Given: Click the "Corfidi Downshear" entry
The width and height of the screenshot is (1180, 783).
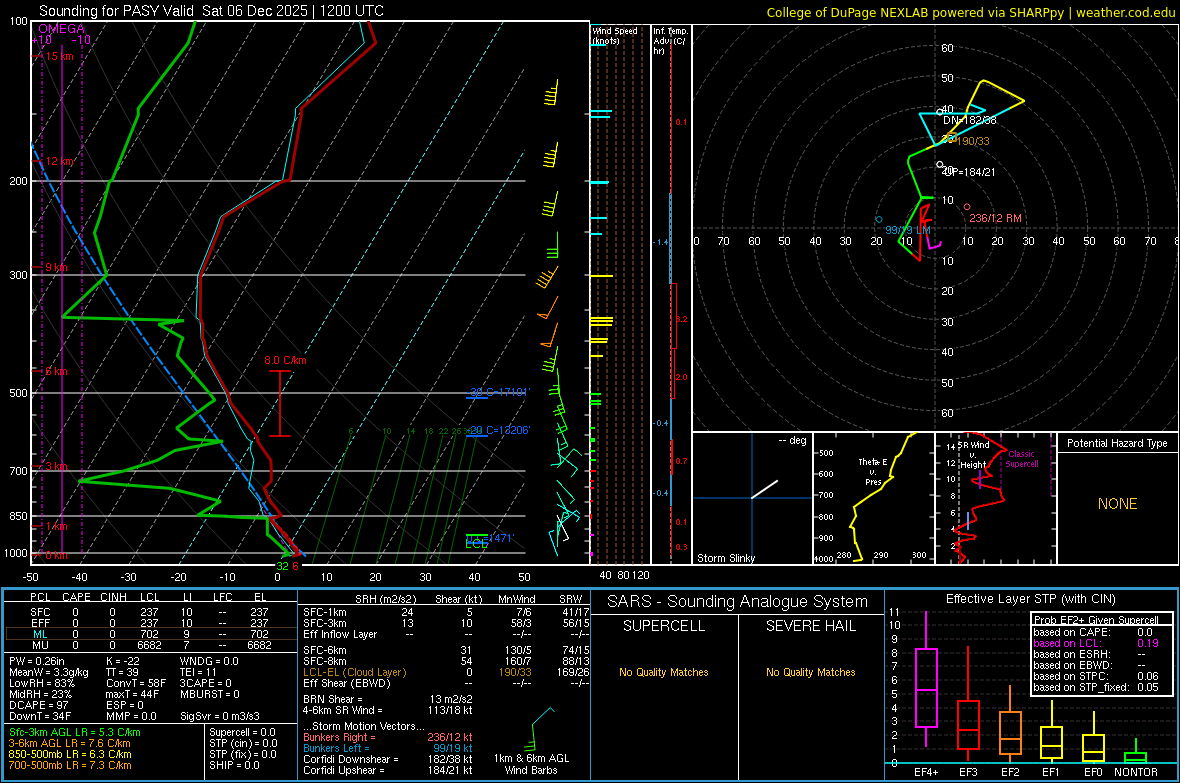Looking at the screenshot, I should click(x=388, y=759).
